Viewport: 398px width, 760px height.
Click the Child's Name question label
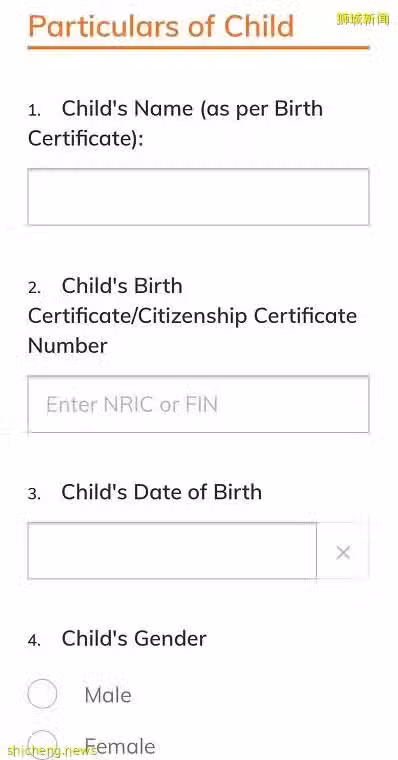175,123
